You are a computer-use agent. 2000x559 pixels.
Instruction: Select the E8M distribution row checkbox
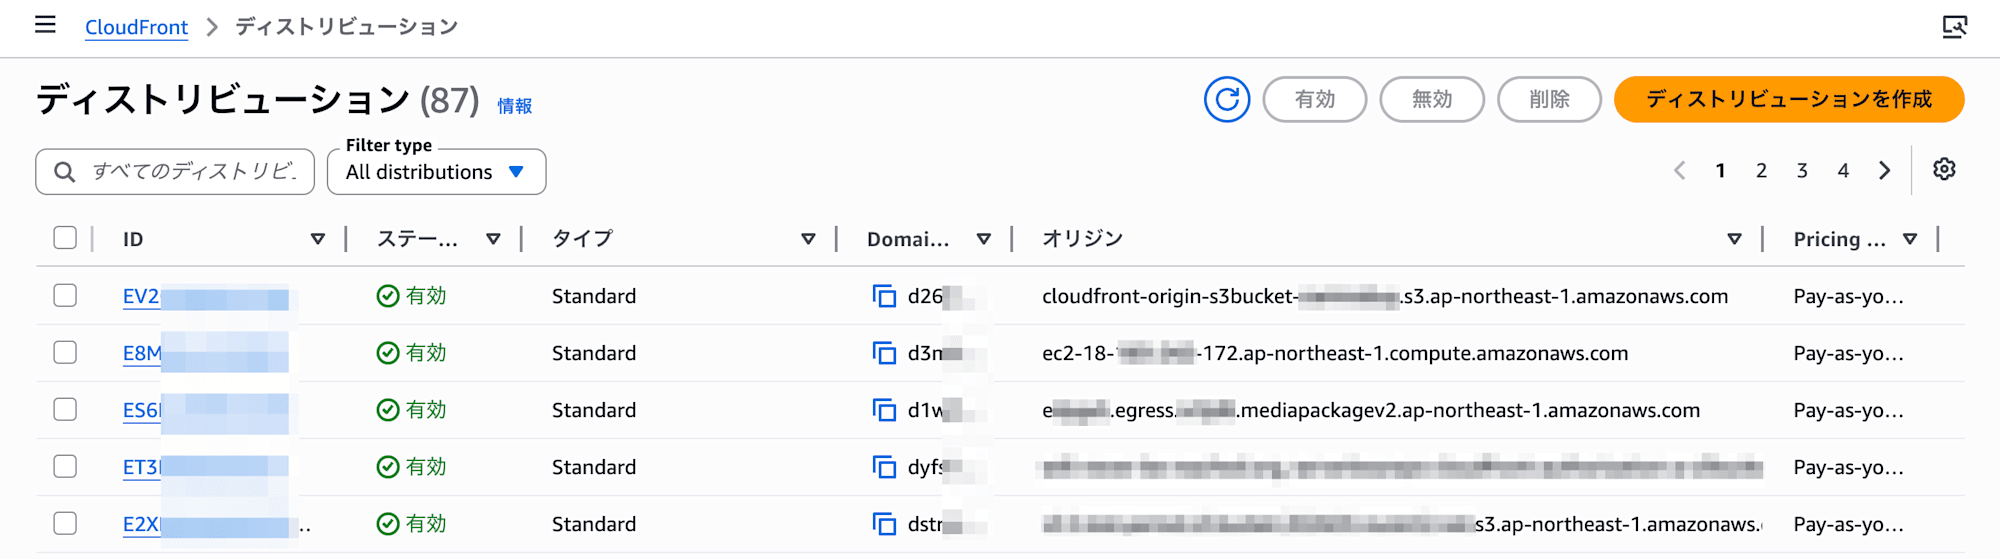65,352
